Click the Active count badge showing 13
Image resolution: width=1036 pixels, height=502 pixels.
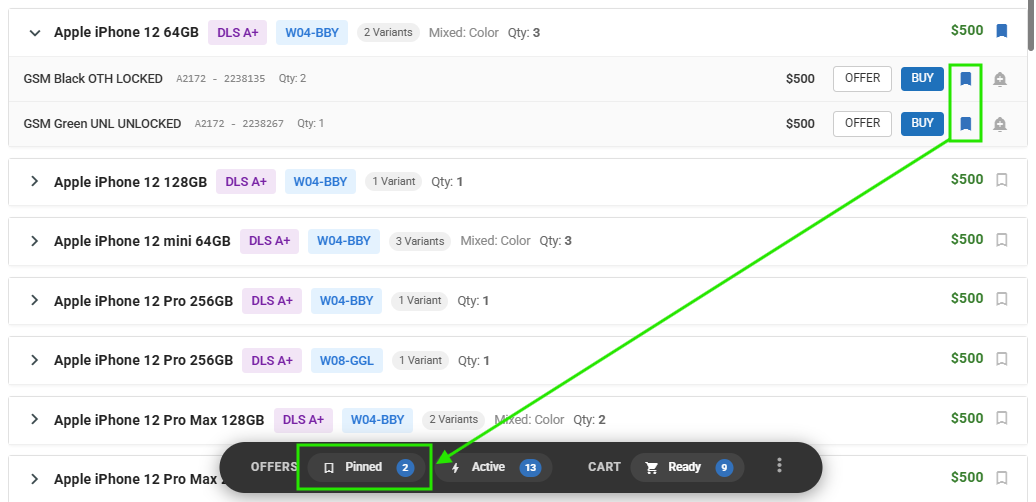tap(530, 468)
